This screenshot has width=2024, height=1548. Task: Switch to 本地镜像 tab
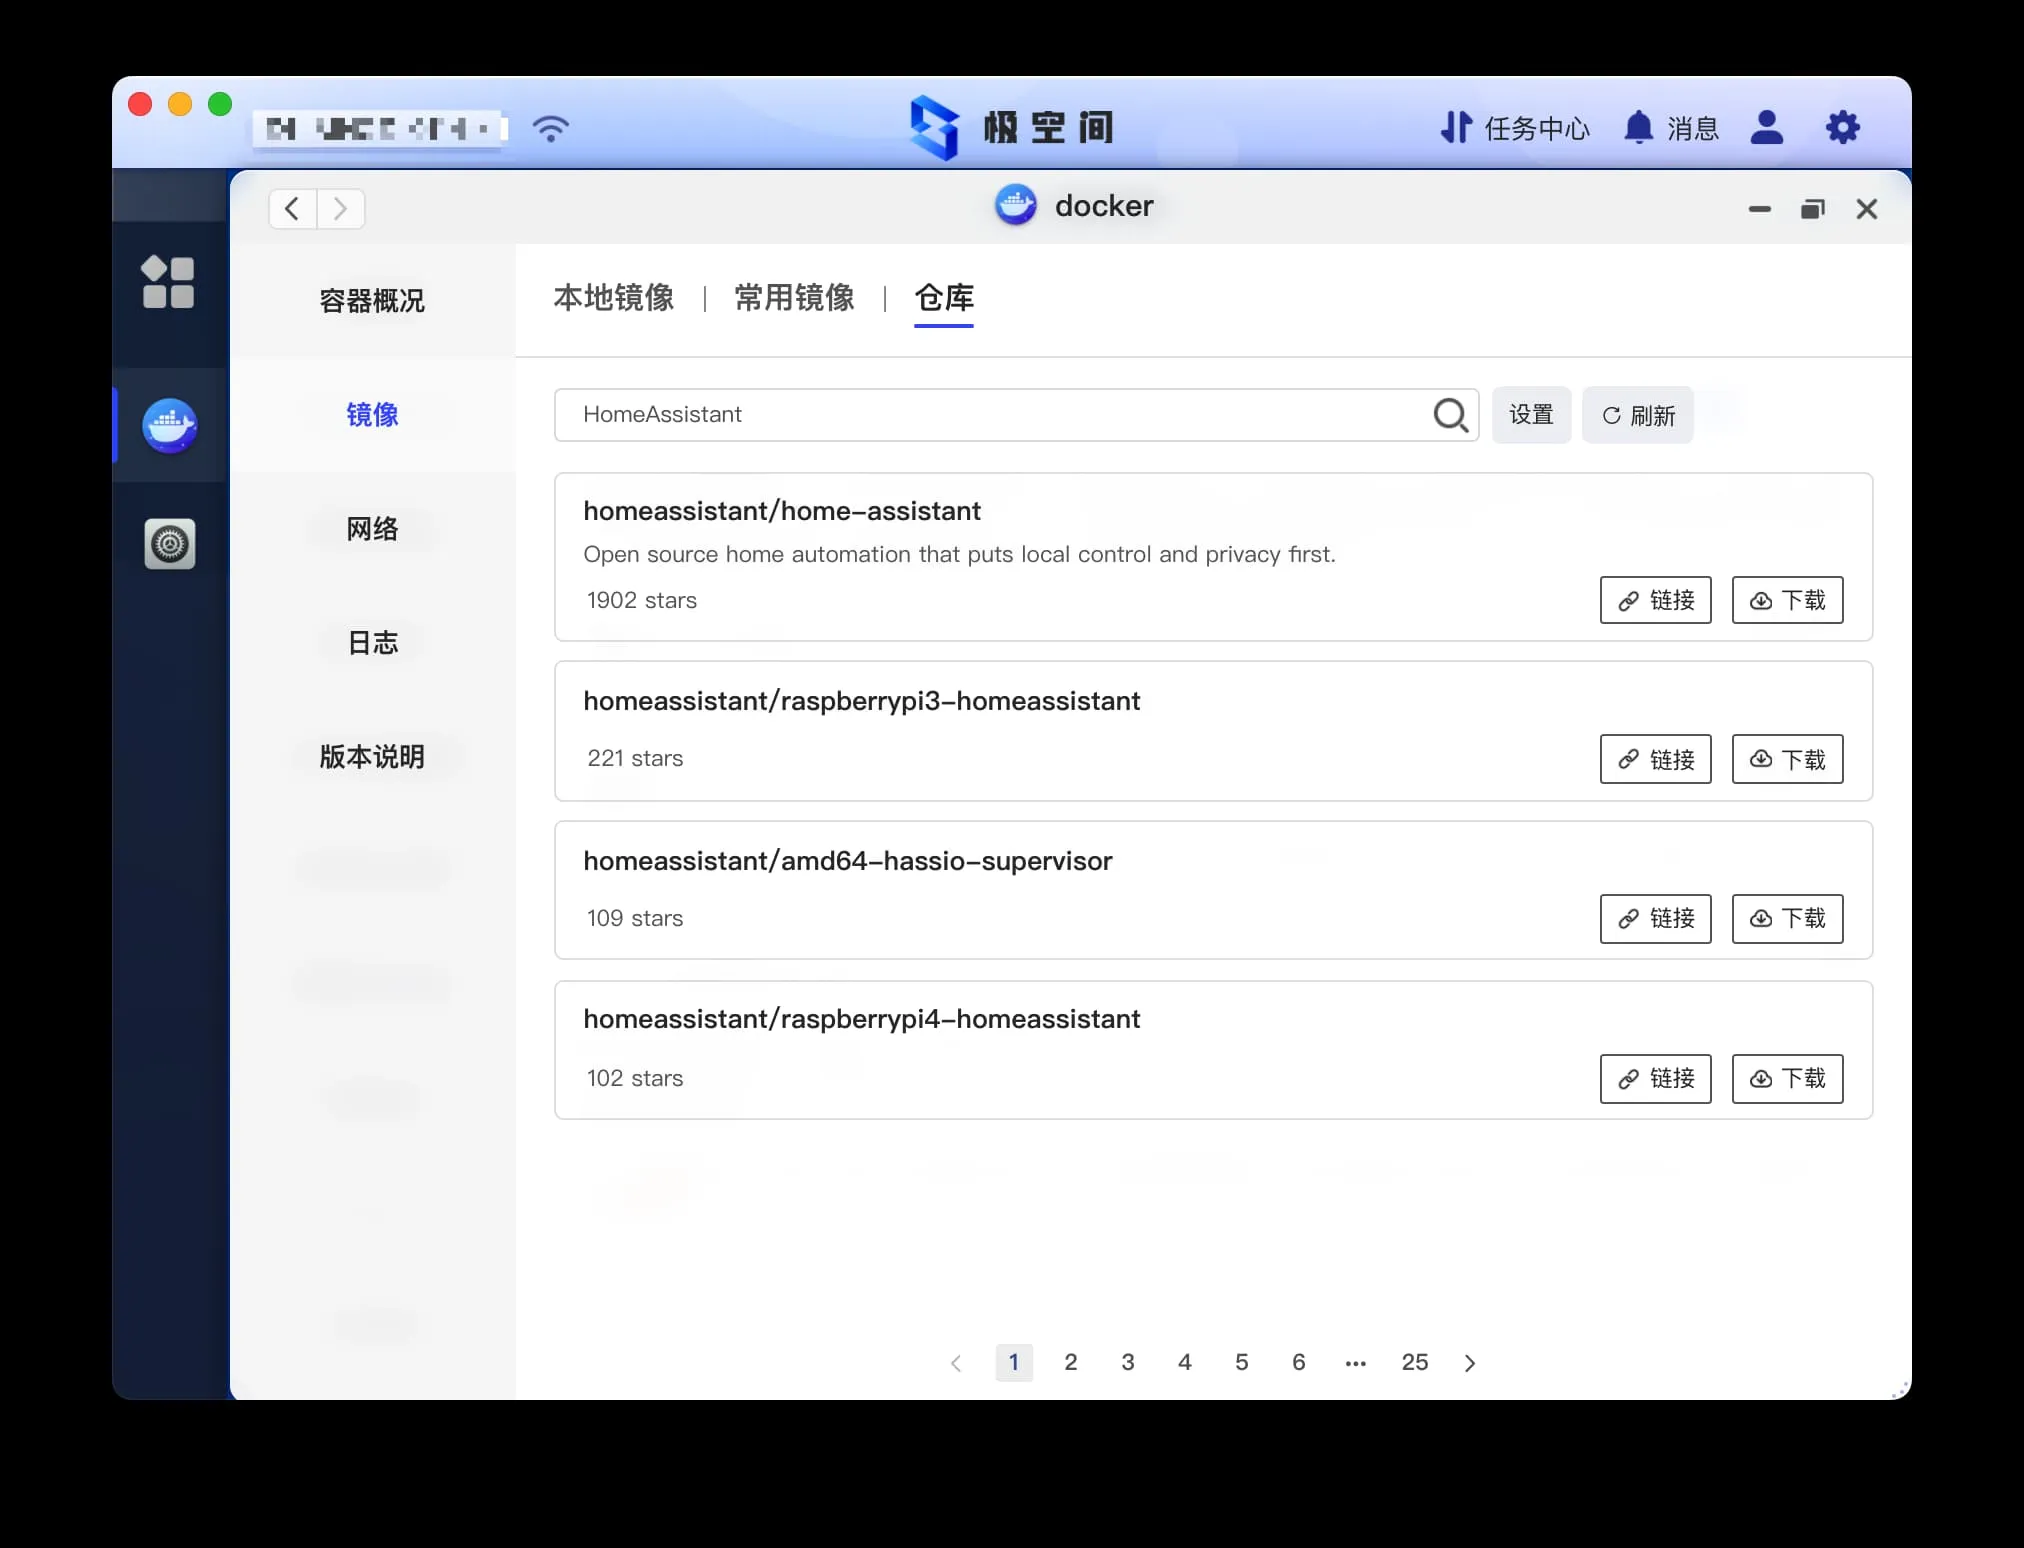coord(613,298)
